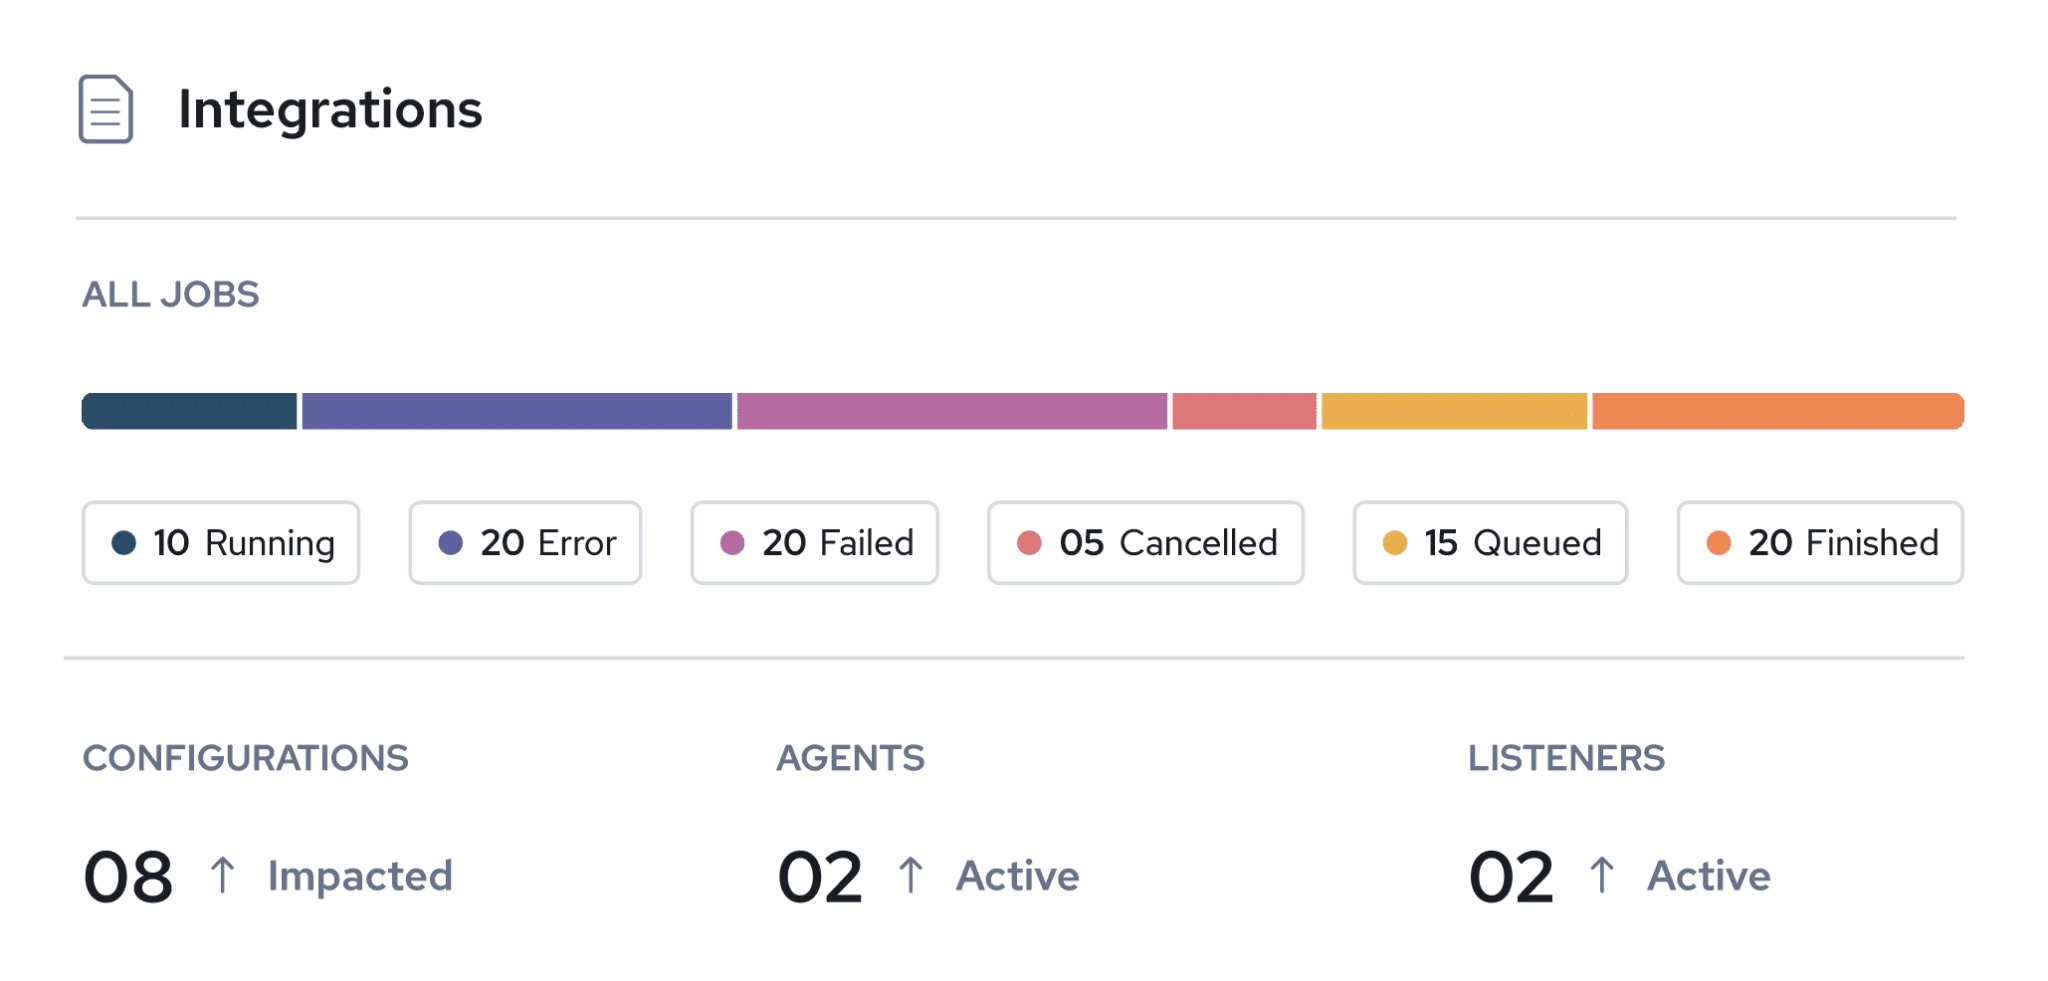The height and width of the screenshot is (981, 2048).
Task: Click the up arrow in Listeners section
Action: point(1601,875)
